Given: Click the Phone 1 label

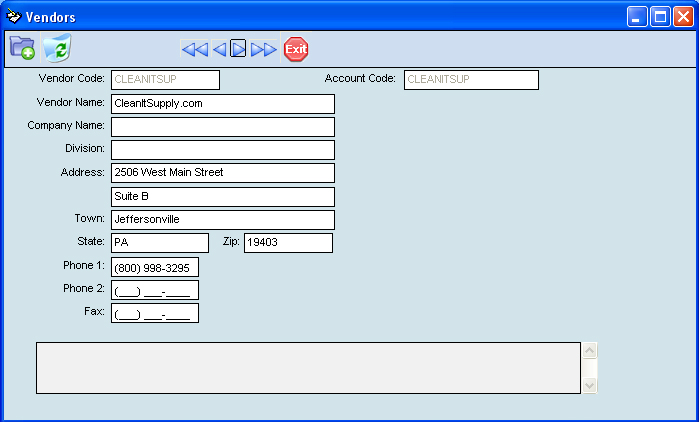Looking at the screenshot, I should [x=84, y=266].
